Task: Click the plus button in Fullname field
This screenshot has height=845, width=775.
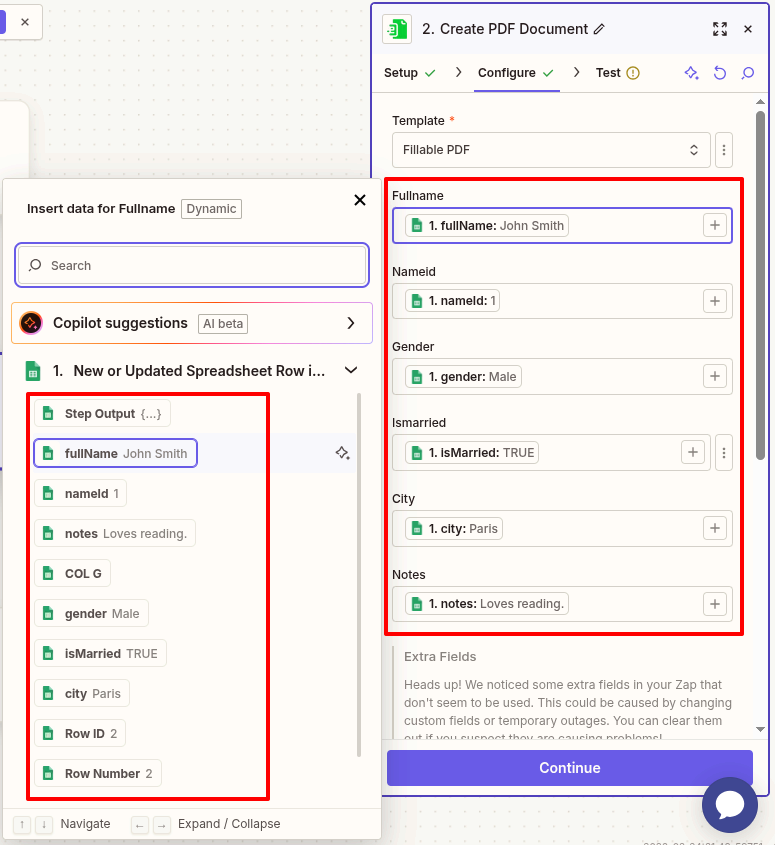Action: point(715,225)
